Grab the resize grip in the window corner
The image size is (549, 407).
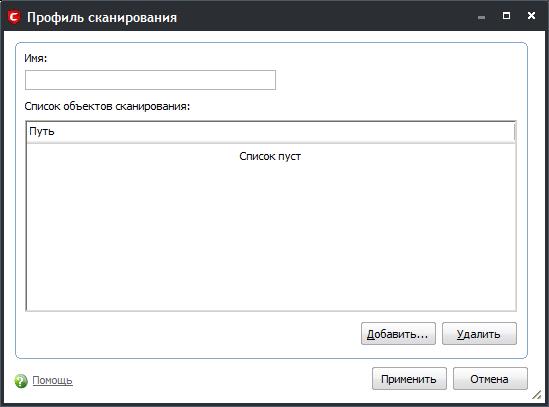coord(536,395)
